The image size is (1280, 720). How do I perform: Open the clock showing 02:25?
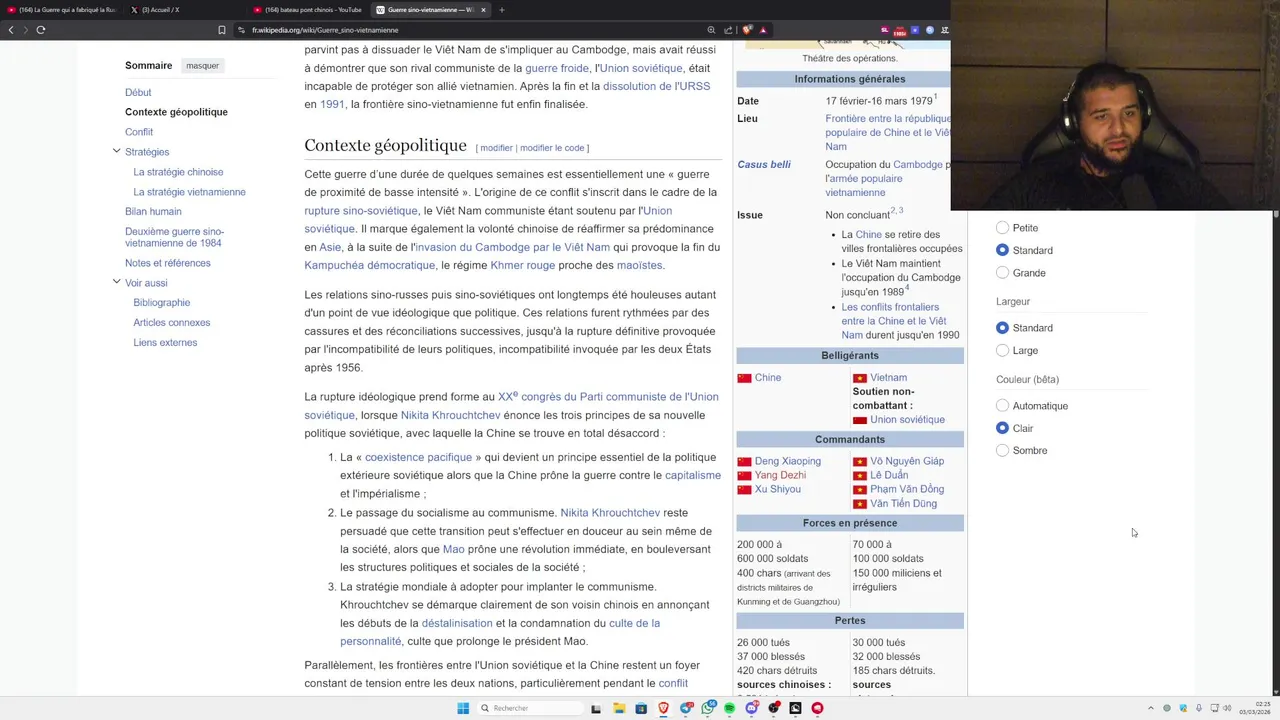(1255, 708)
